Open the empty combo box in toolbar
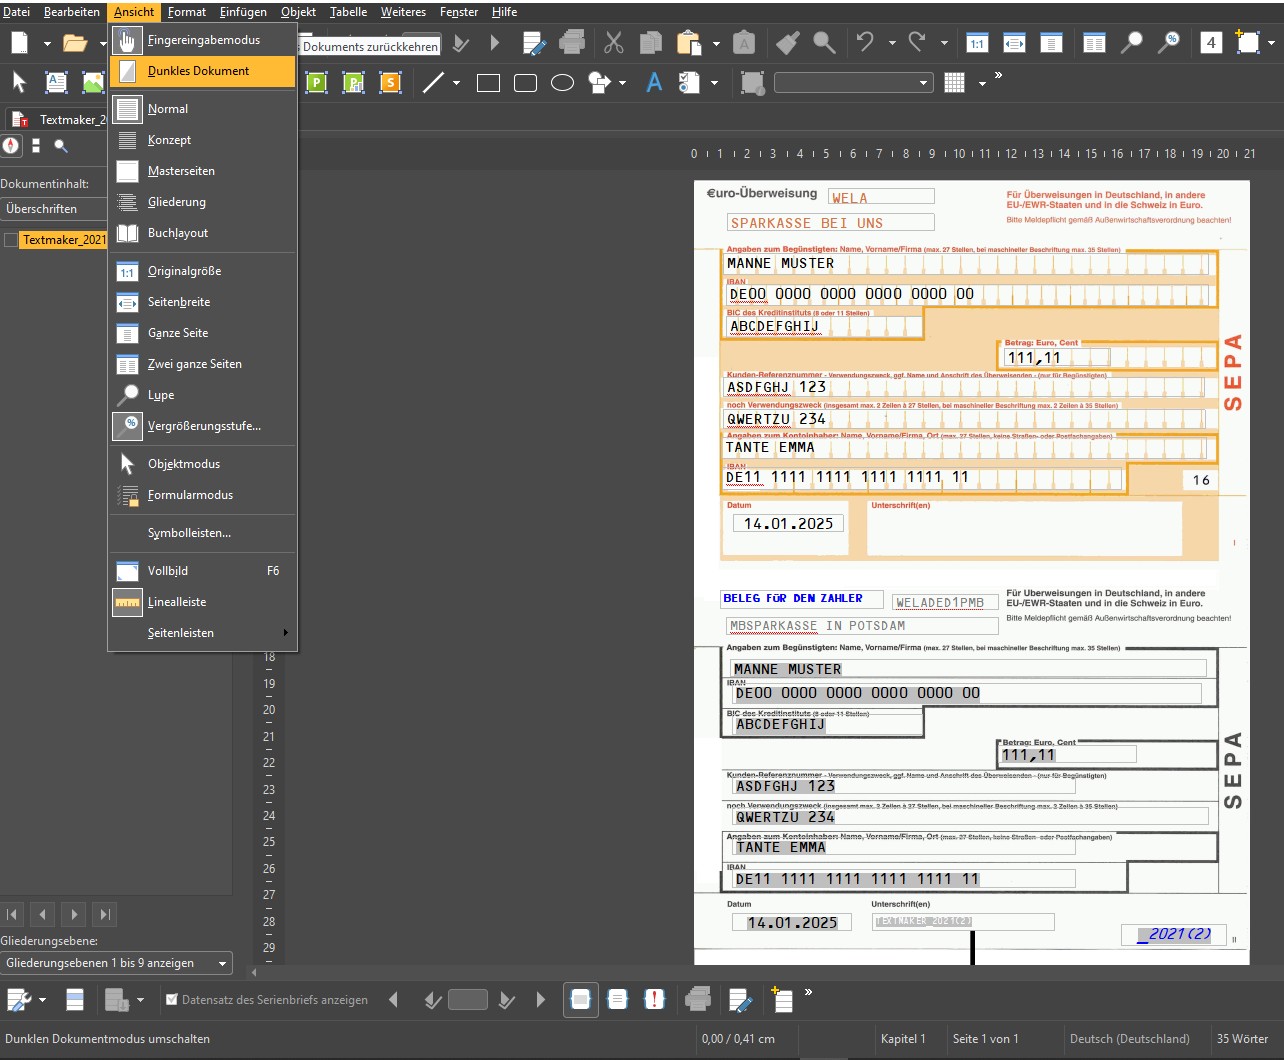Image resolution: width=1284 pixels, height=1060 pixels. pyautogui.click(x=853, y=83)
